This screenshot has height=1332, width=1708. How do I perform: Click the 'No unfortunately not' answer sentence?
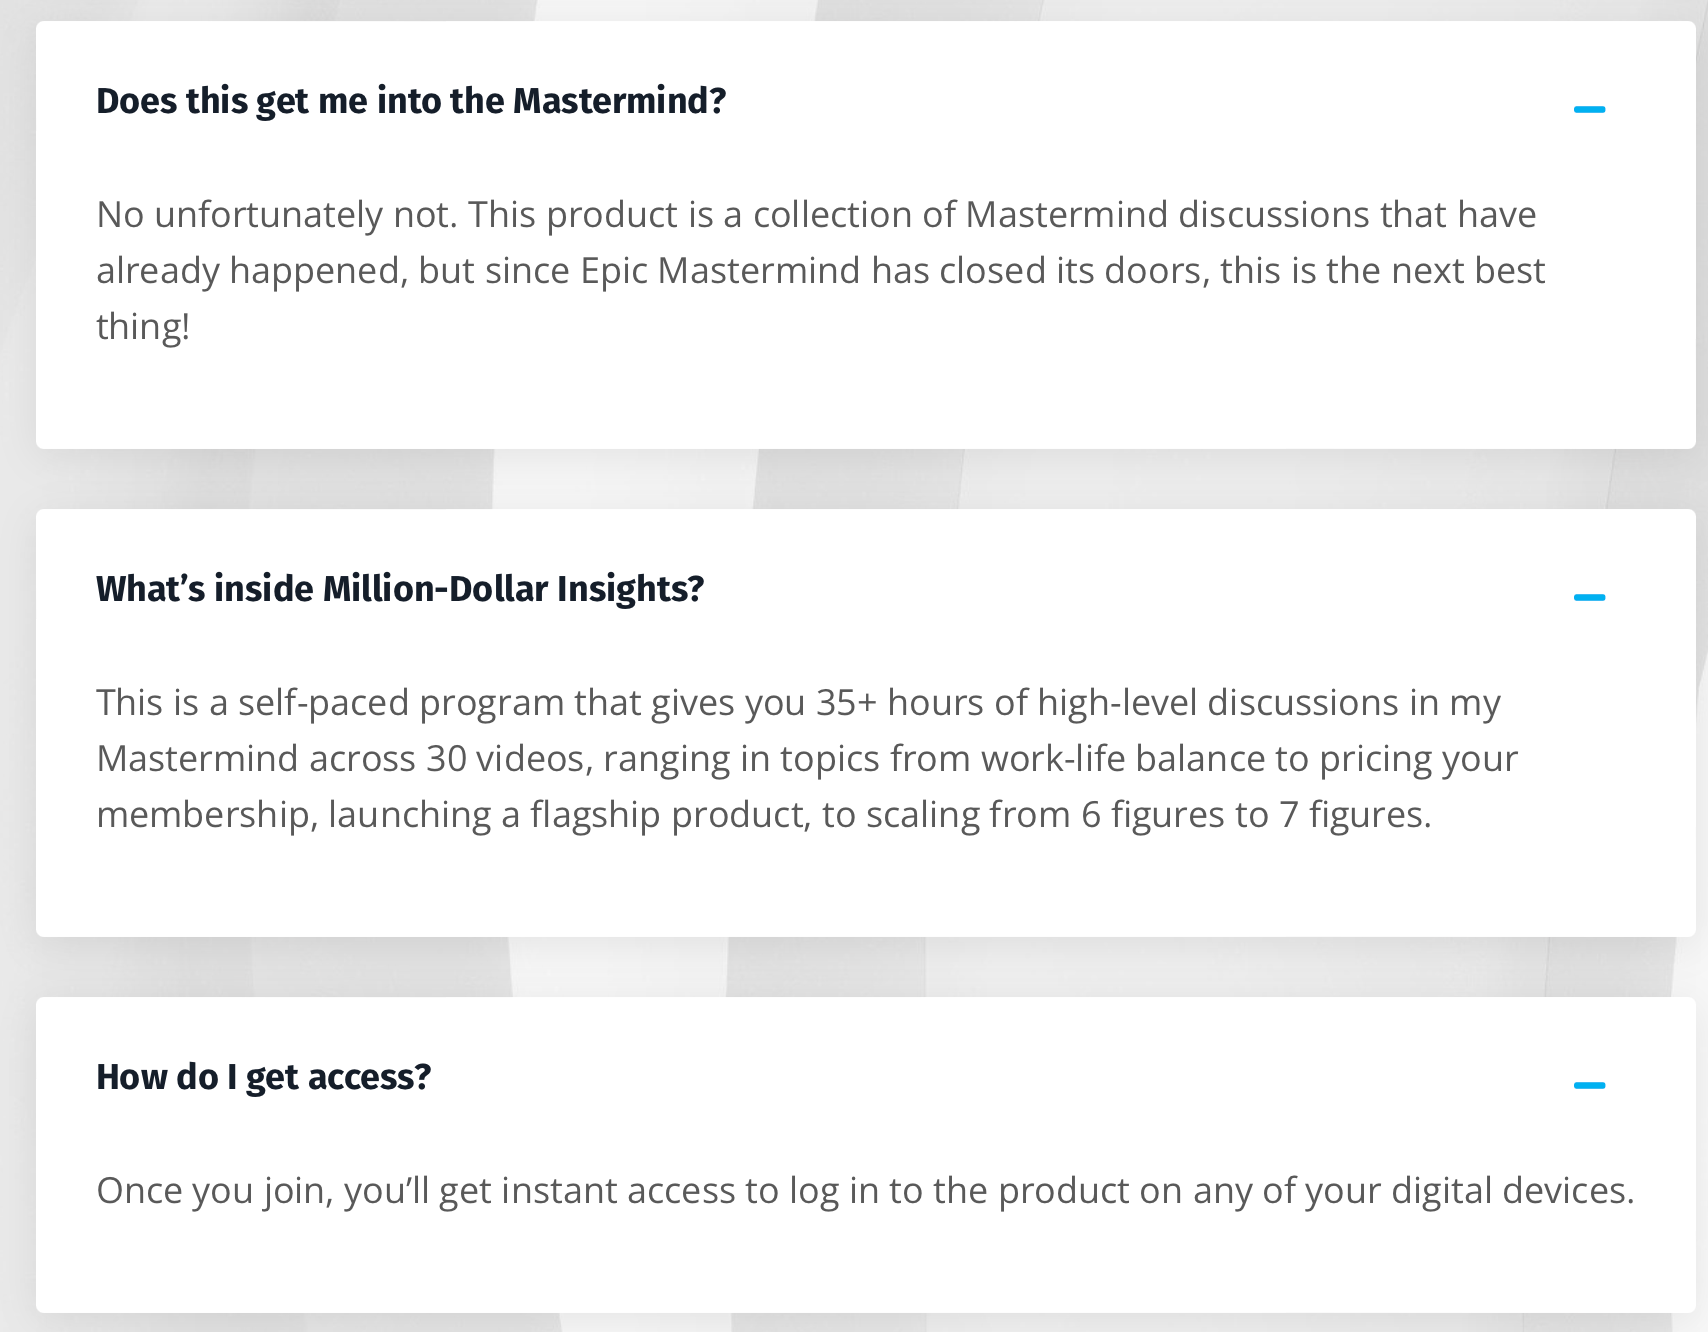276,215
